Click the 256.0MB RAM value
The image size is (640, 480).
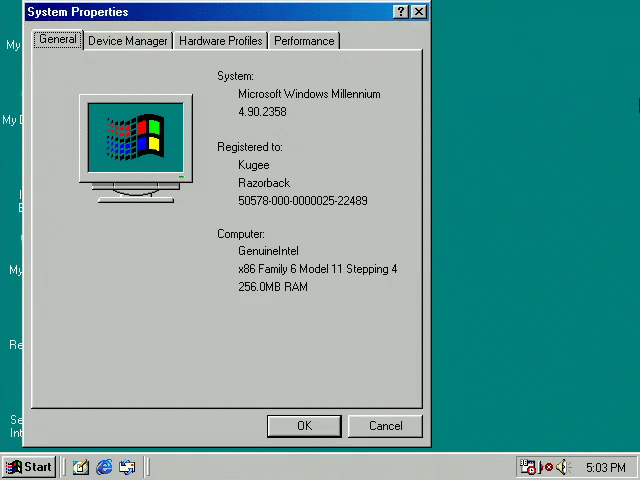(273, 287)
